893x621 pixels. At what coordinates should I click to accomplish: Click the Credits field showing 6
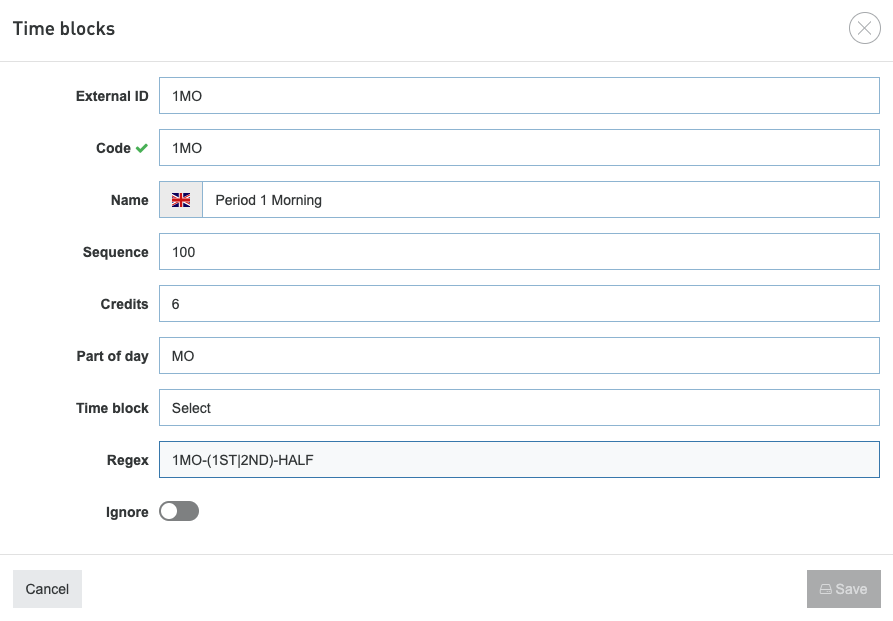(519, 304)
